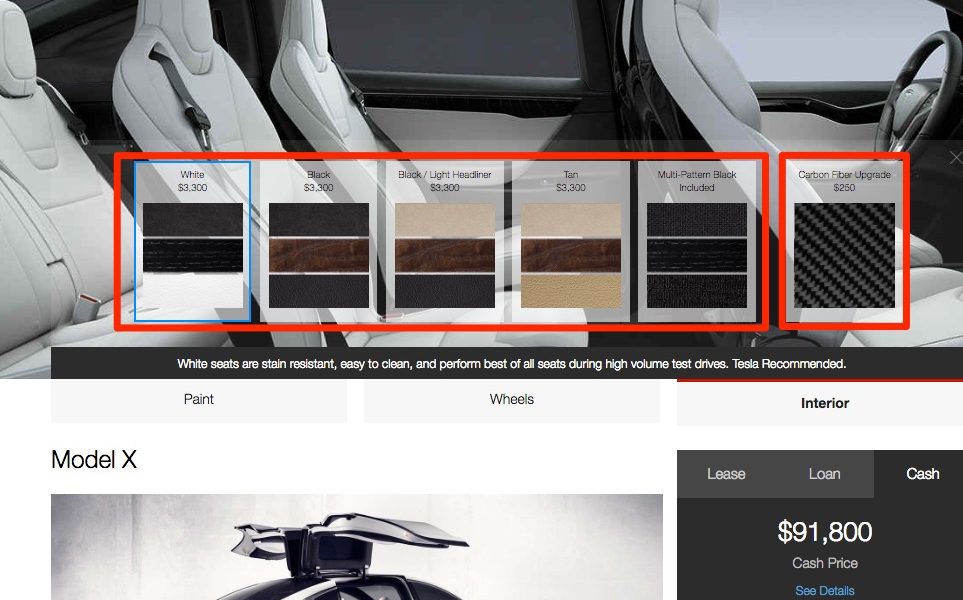Select the Tan interior swatch

[x=571, y=241]
